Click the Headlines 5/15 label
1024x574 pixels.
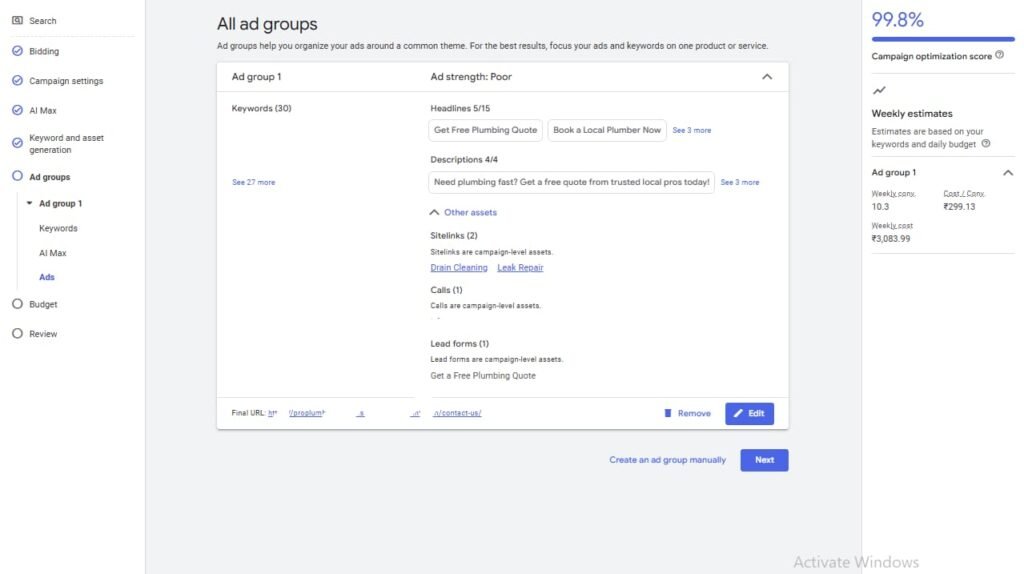click(460, 108)
